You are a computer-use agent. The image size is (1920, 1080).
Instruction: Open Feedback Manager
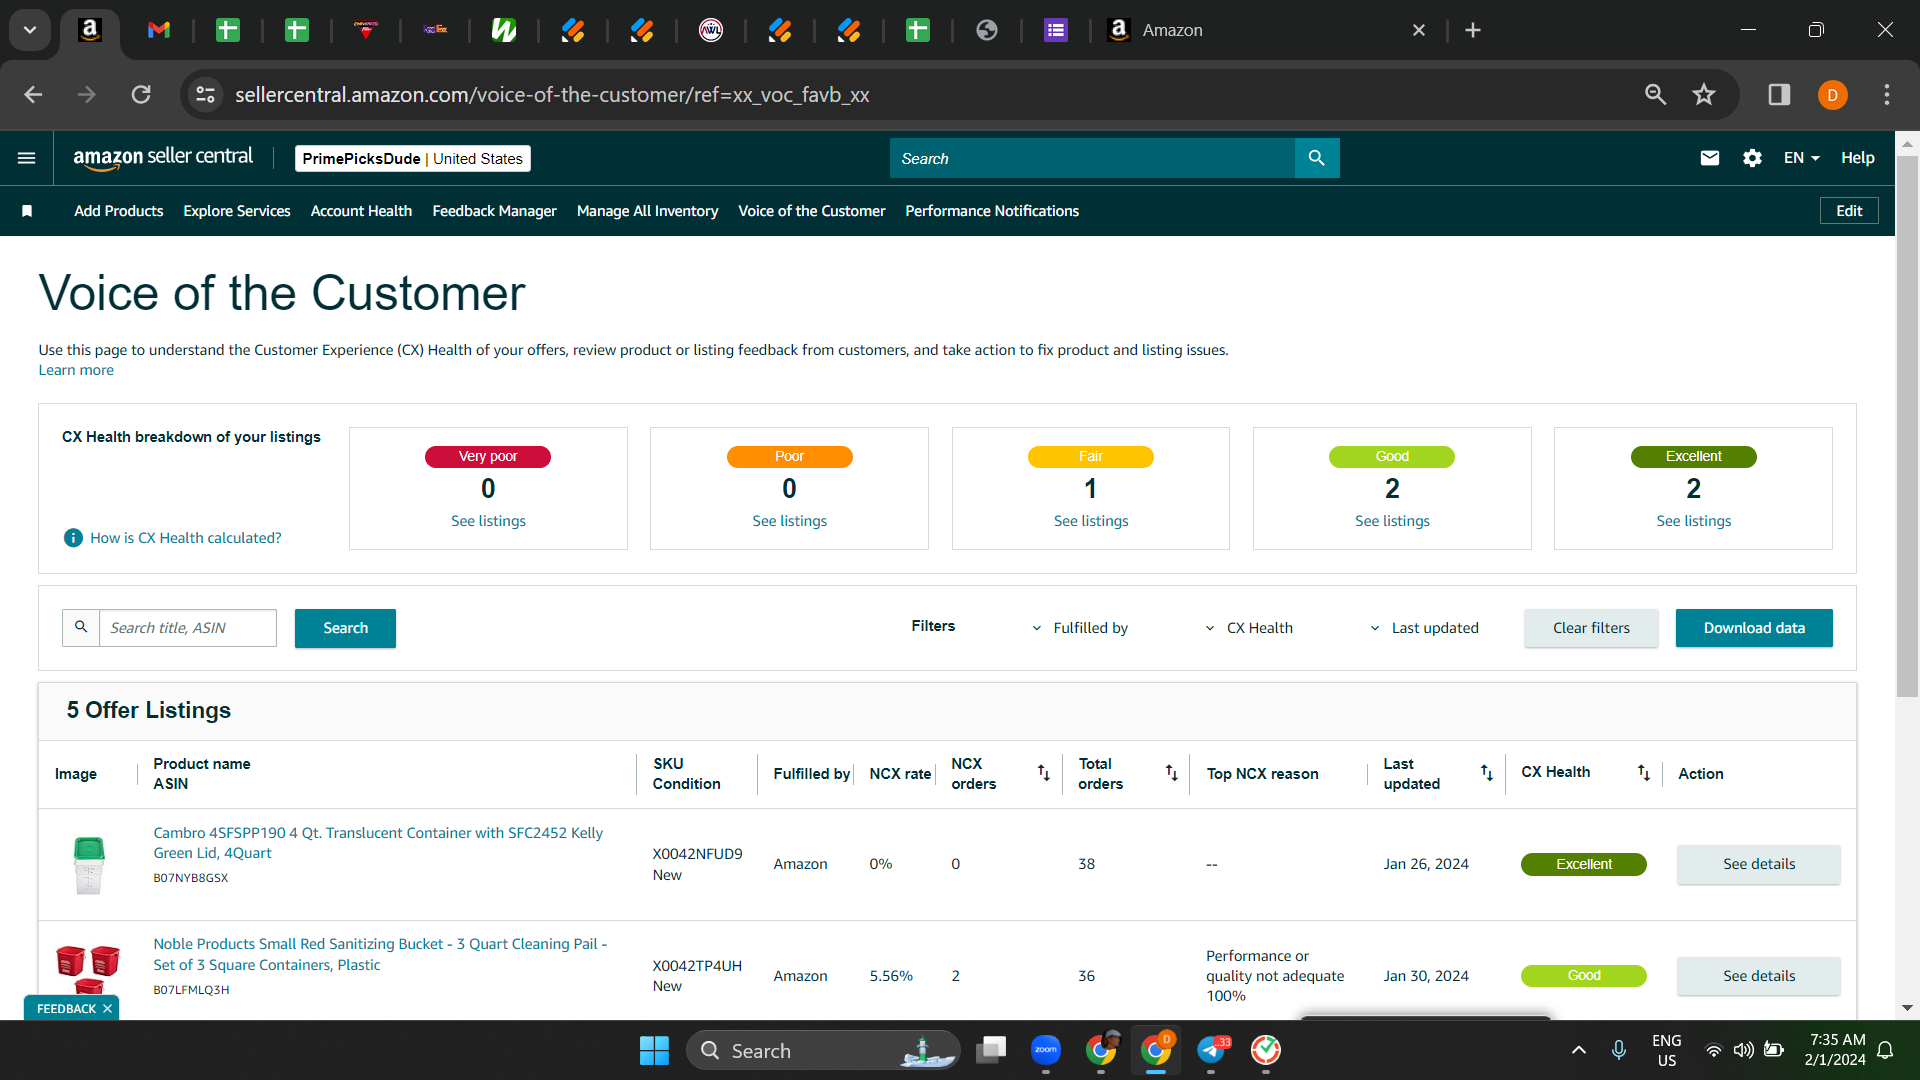point(494,211)
